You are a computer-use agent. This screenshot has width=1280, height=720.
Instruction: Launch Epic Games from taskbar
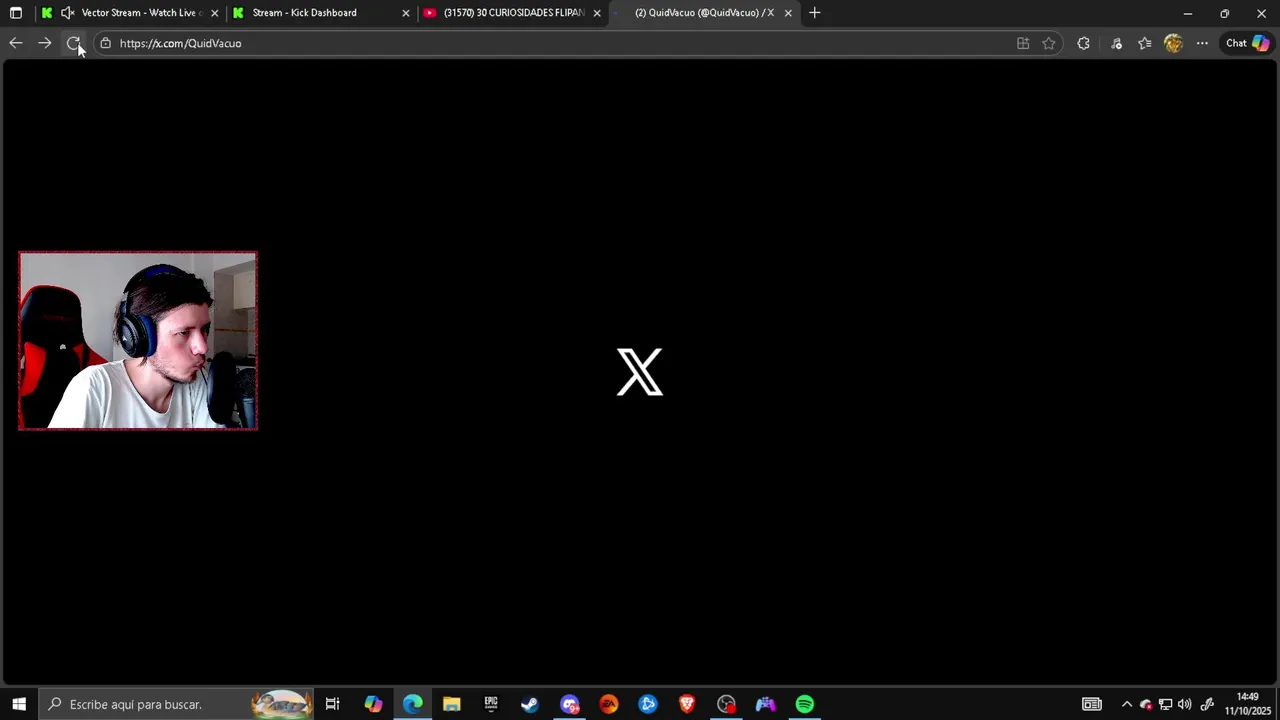click(x=491, y=704)
